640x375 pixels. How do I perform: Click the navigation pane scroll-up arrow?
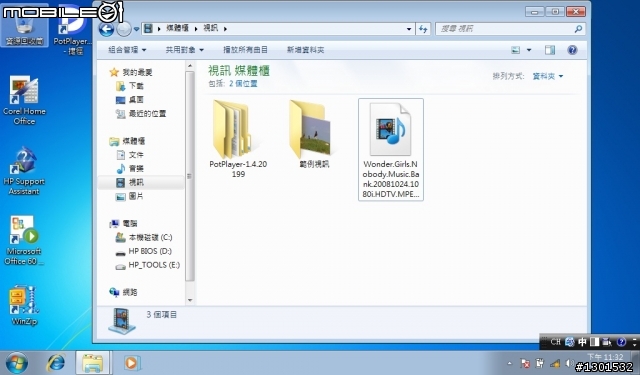pos(190,66)
